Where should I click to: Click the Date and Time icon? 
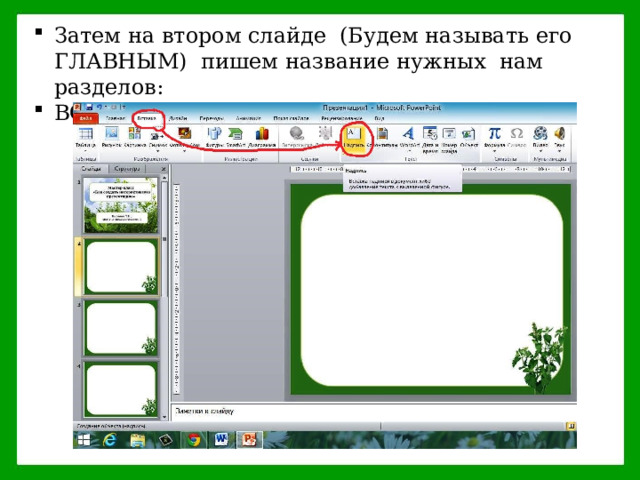pos(430,133)
